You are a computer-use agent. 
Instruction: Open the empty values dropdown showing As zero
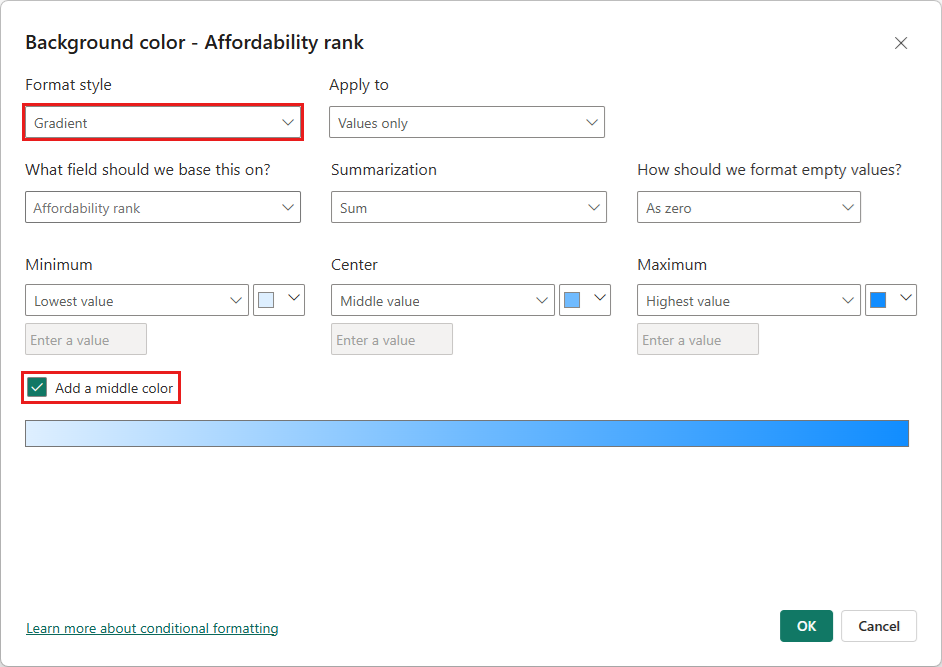[748, 207]
